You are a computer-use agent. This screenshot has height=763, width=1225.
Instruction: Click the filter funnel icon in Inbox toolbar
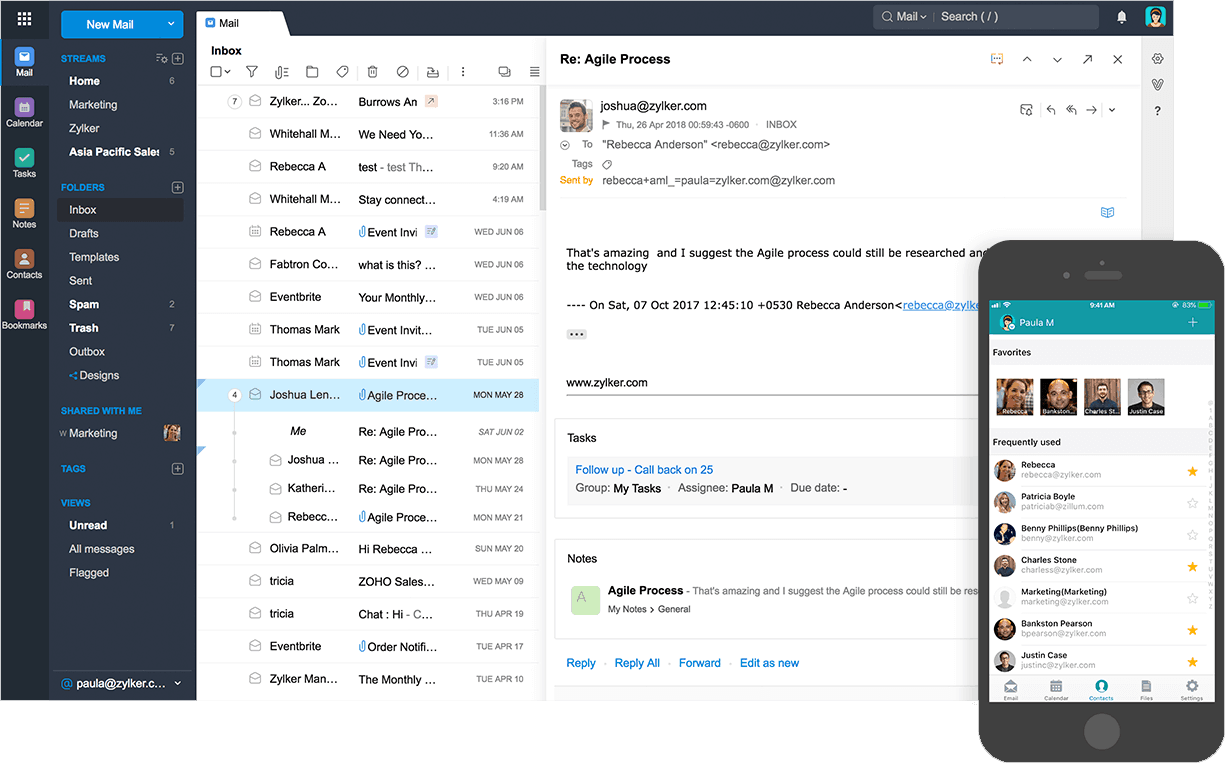tap(252, 72)
